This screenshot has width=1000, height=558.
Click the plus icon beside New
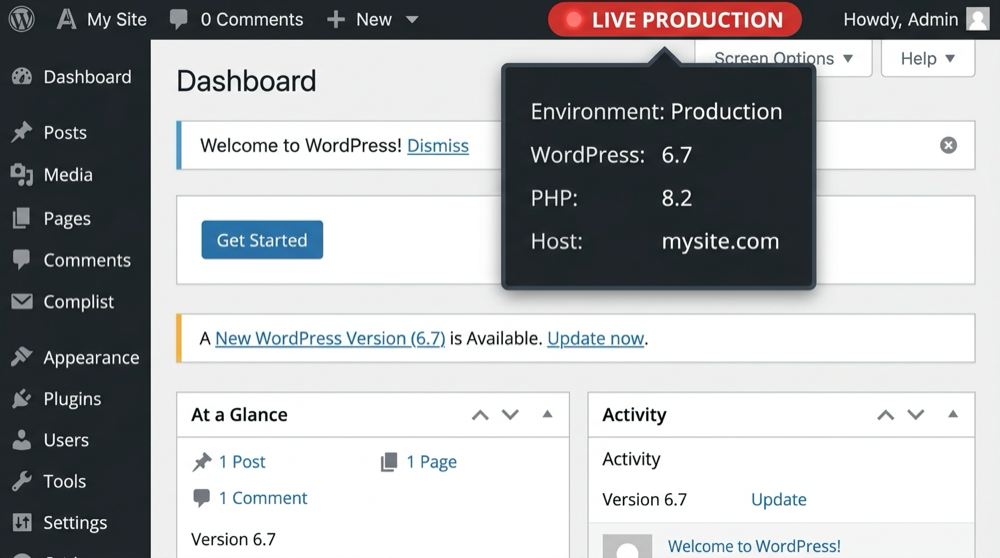[336, 20]
